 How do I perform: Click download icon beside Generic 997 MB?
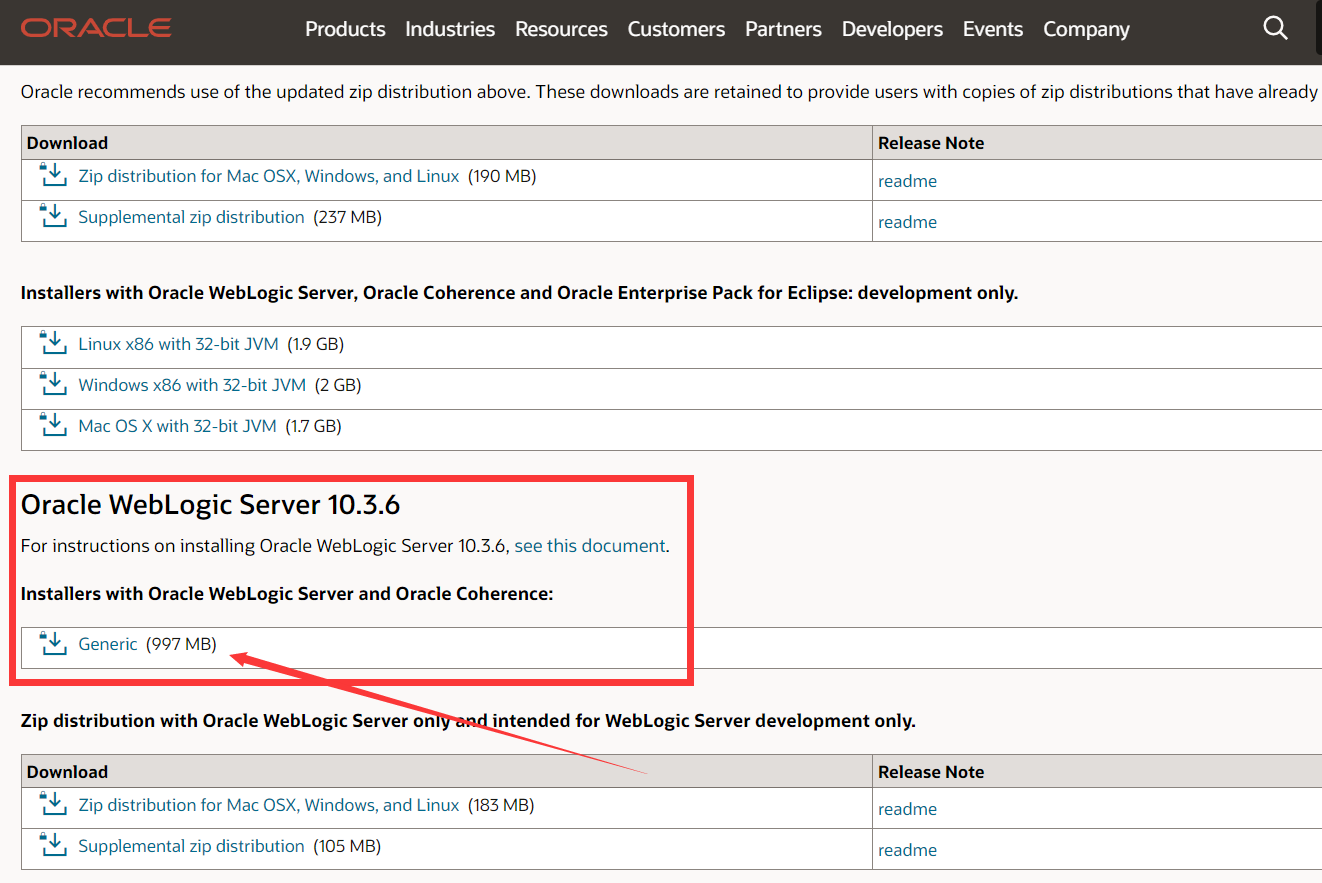(x=53, y=643)
